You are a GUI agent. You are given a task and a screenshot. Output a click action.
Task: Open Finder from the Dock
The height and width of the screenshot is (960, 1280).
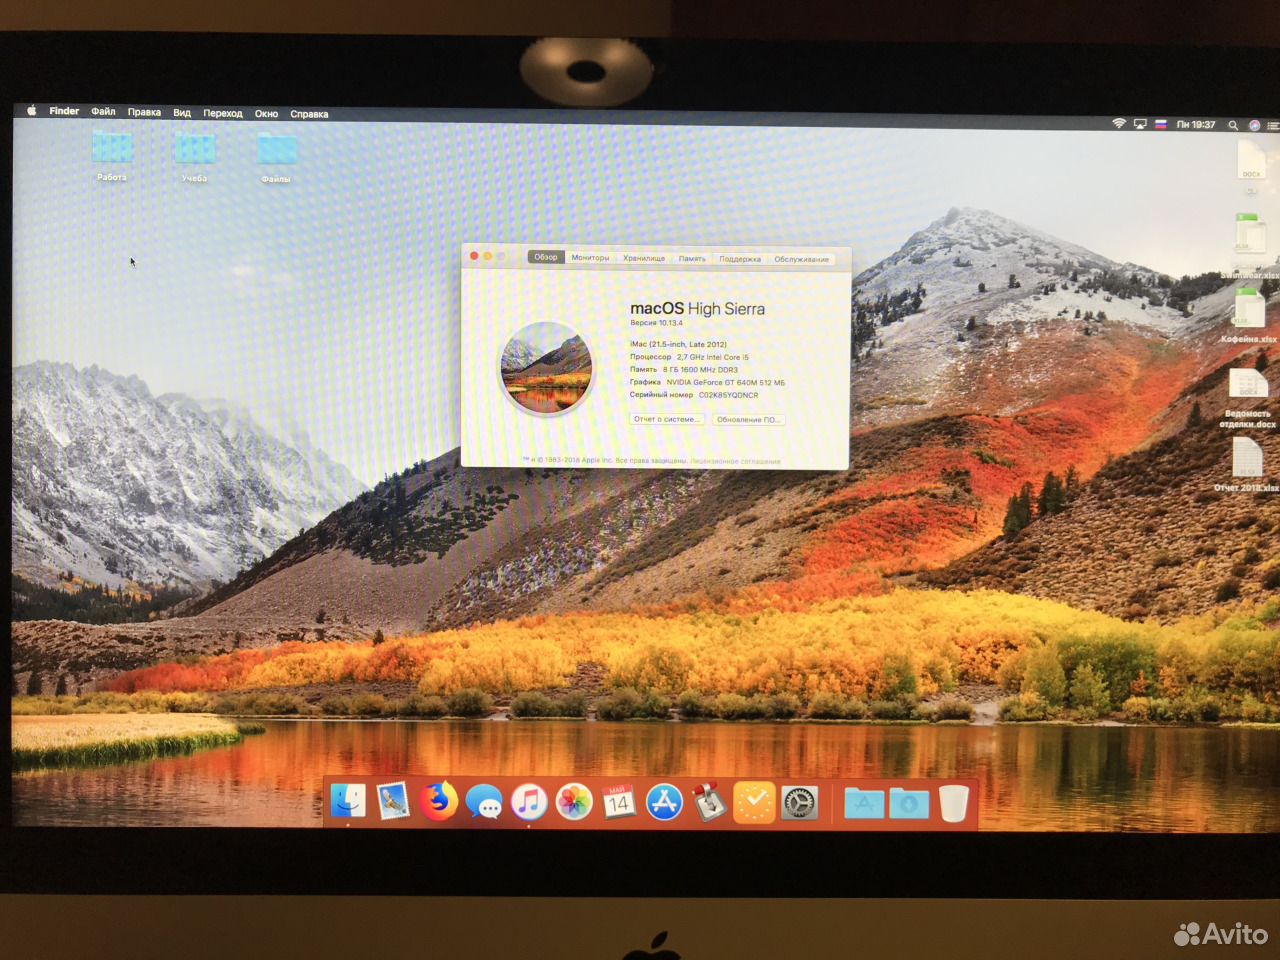(x=348, y=801)
